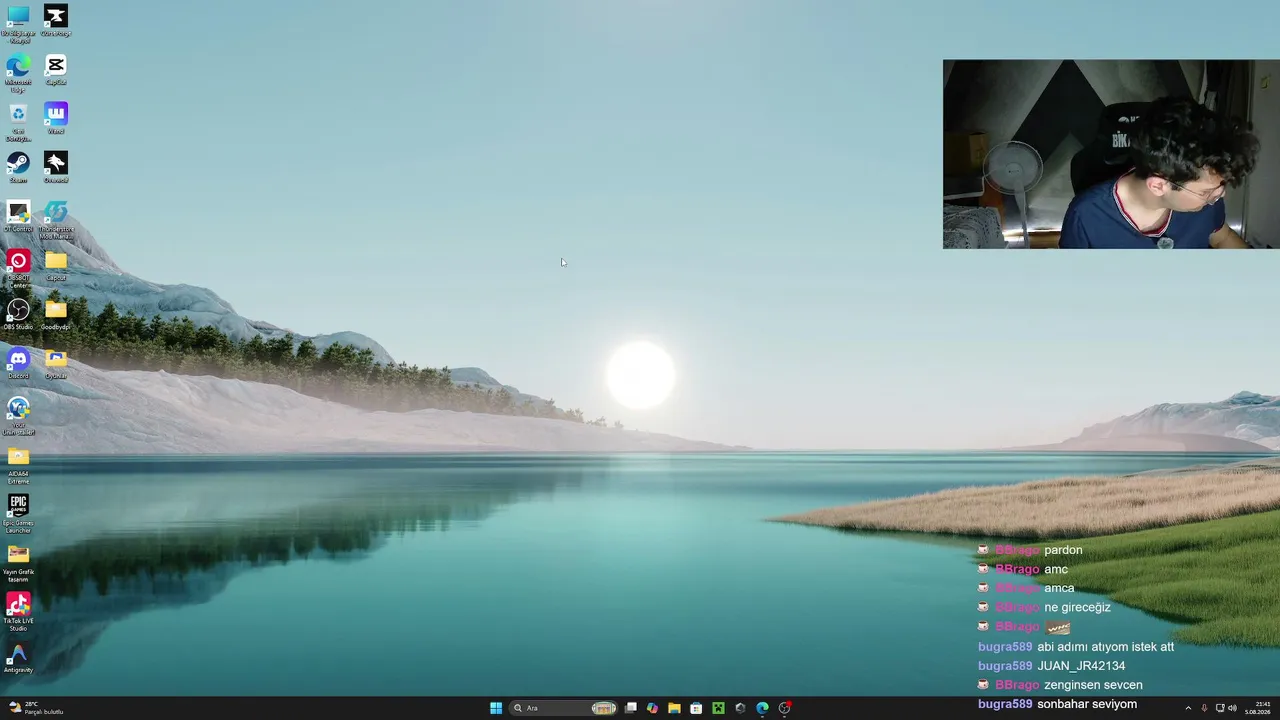
Task: Launch Copilot from the taskbar
Action: (x=652, y=708)
